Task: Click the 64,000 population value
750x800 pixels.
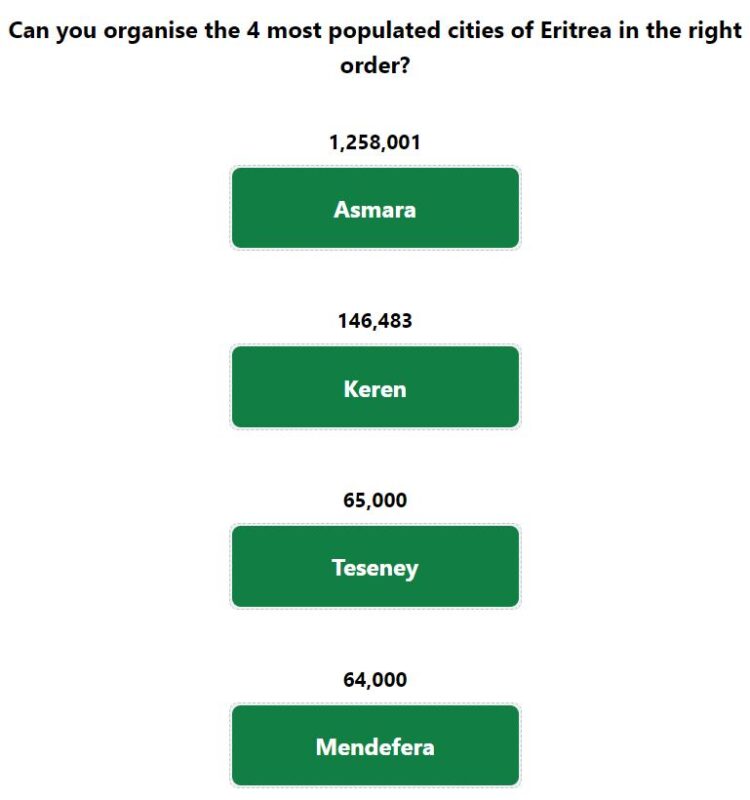Action: tap(375, 680)
